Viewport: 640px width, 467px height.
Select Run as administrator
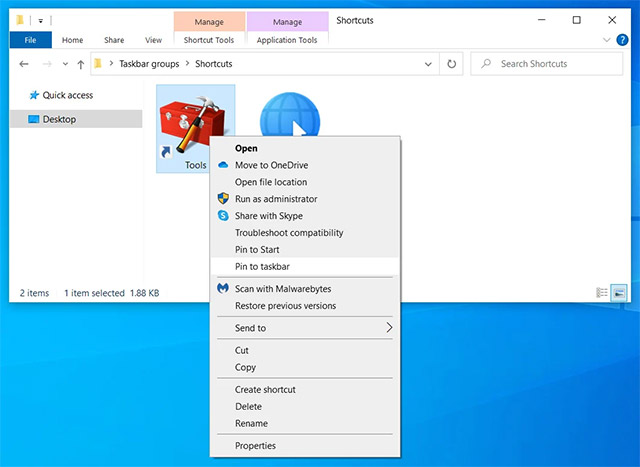[x=276, y=199]
